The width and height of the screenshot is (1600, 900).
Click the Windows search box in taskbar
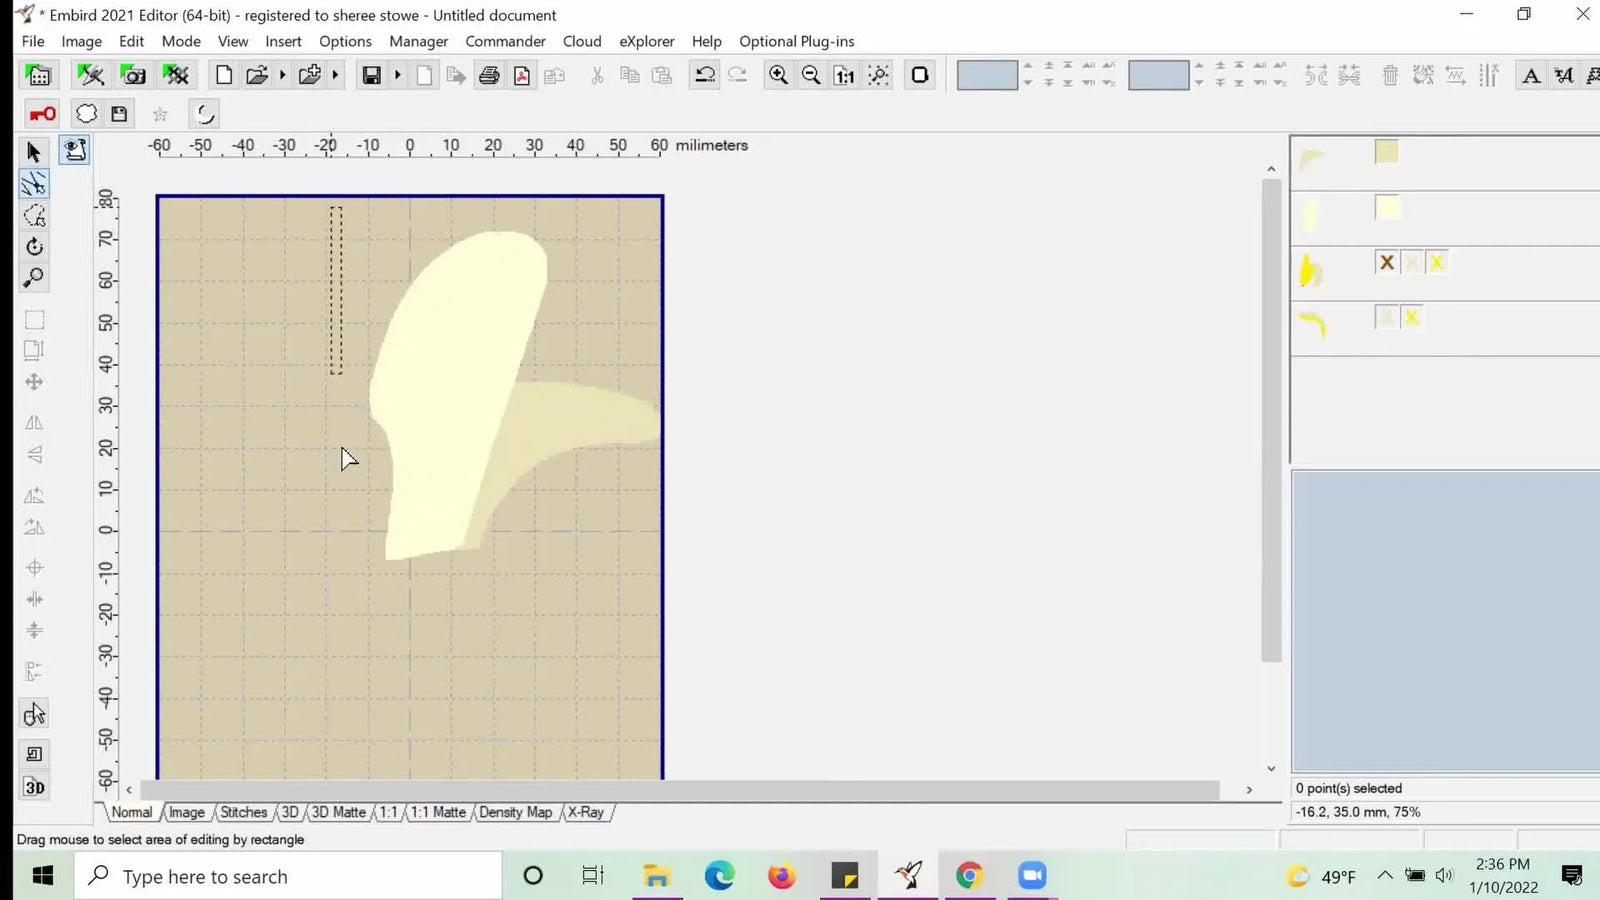pyautogui.click(x=288, y=876)
